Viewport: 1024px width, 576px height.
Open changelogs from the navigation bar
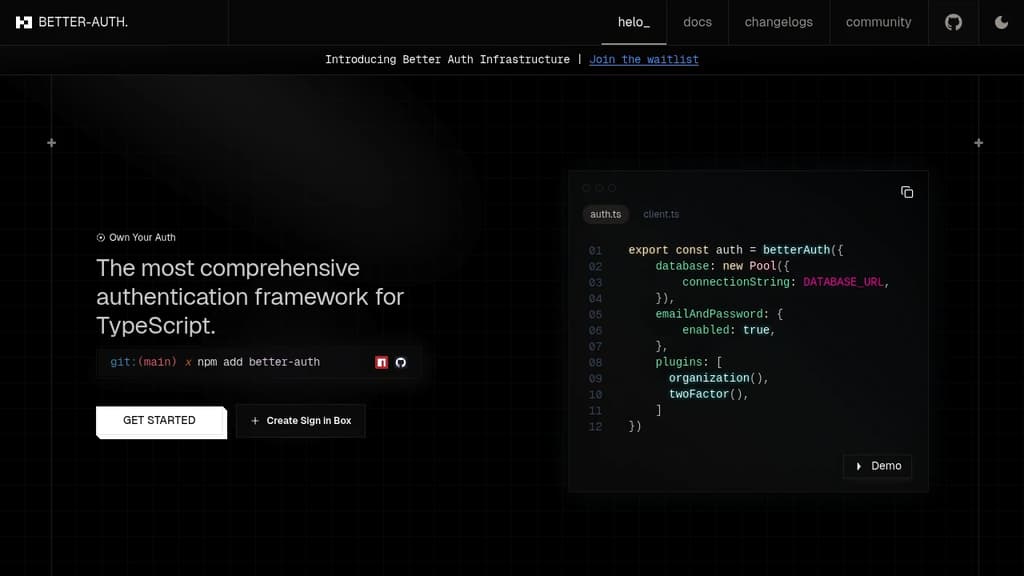point(779,22)
